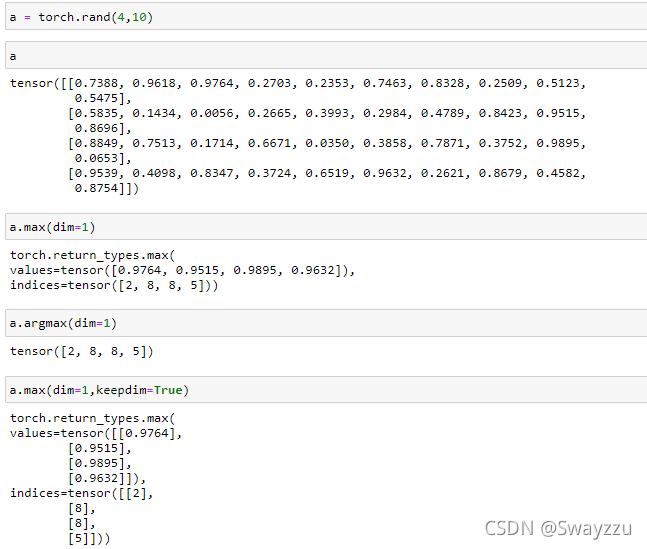Click the 'True' keyword in keepdim cell
The width and height of the screenshot is (647, 549).
point(168,389)
